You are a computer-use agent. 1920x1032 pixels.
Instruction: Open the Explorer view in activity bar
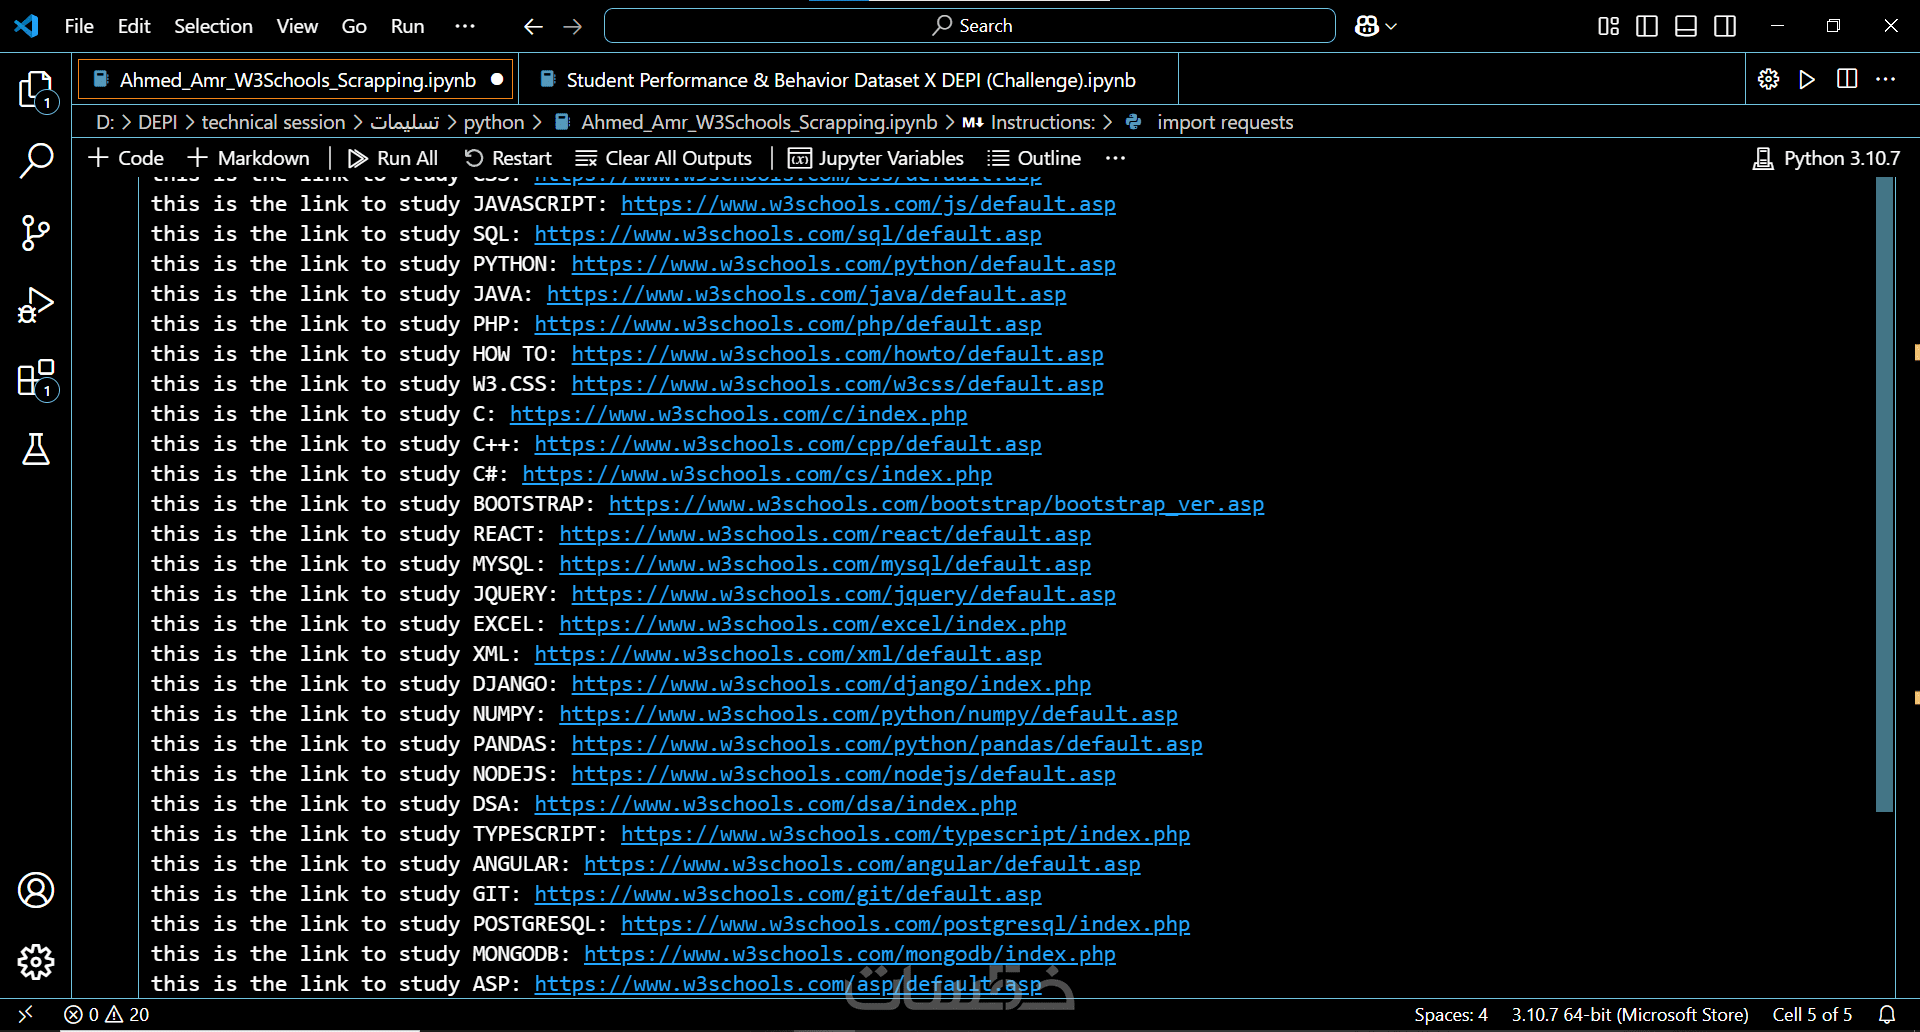pos(36,90)
